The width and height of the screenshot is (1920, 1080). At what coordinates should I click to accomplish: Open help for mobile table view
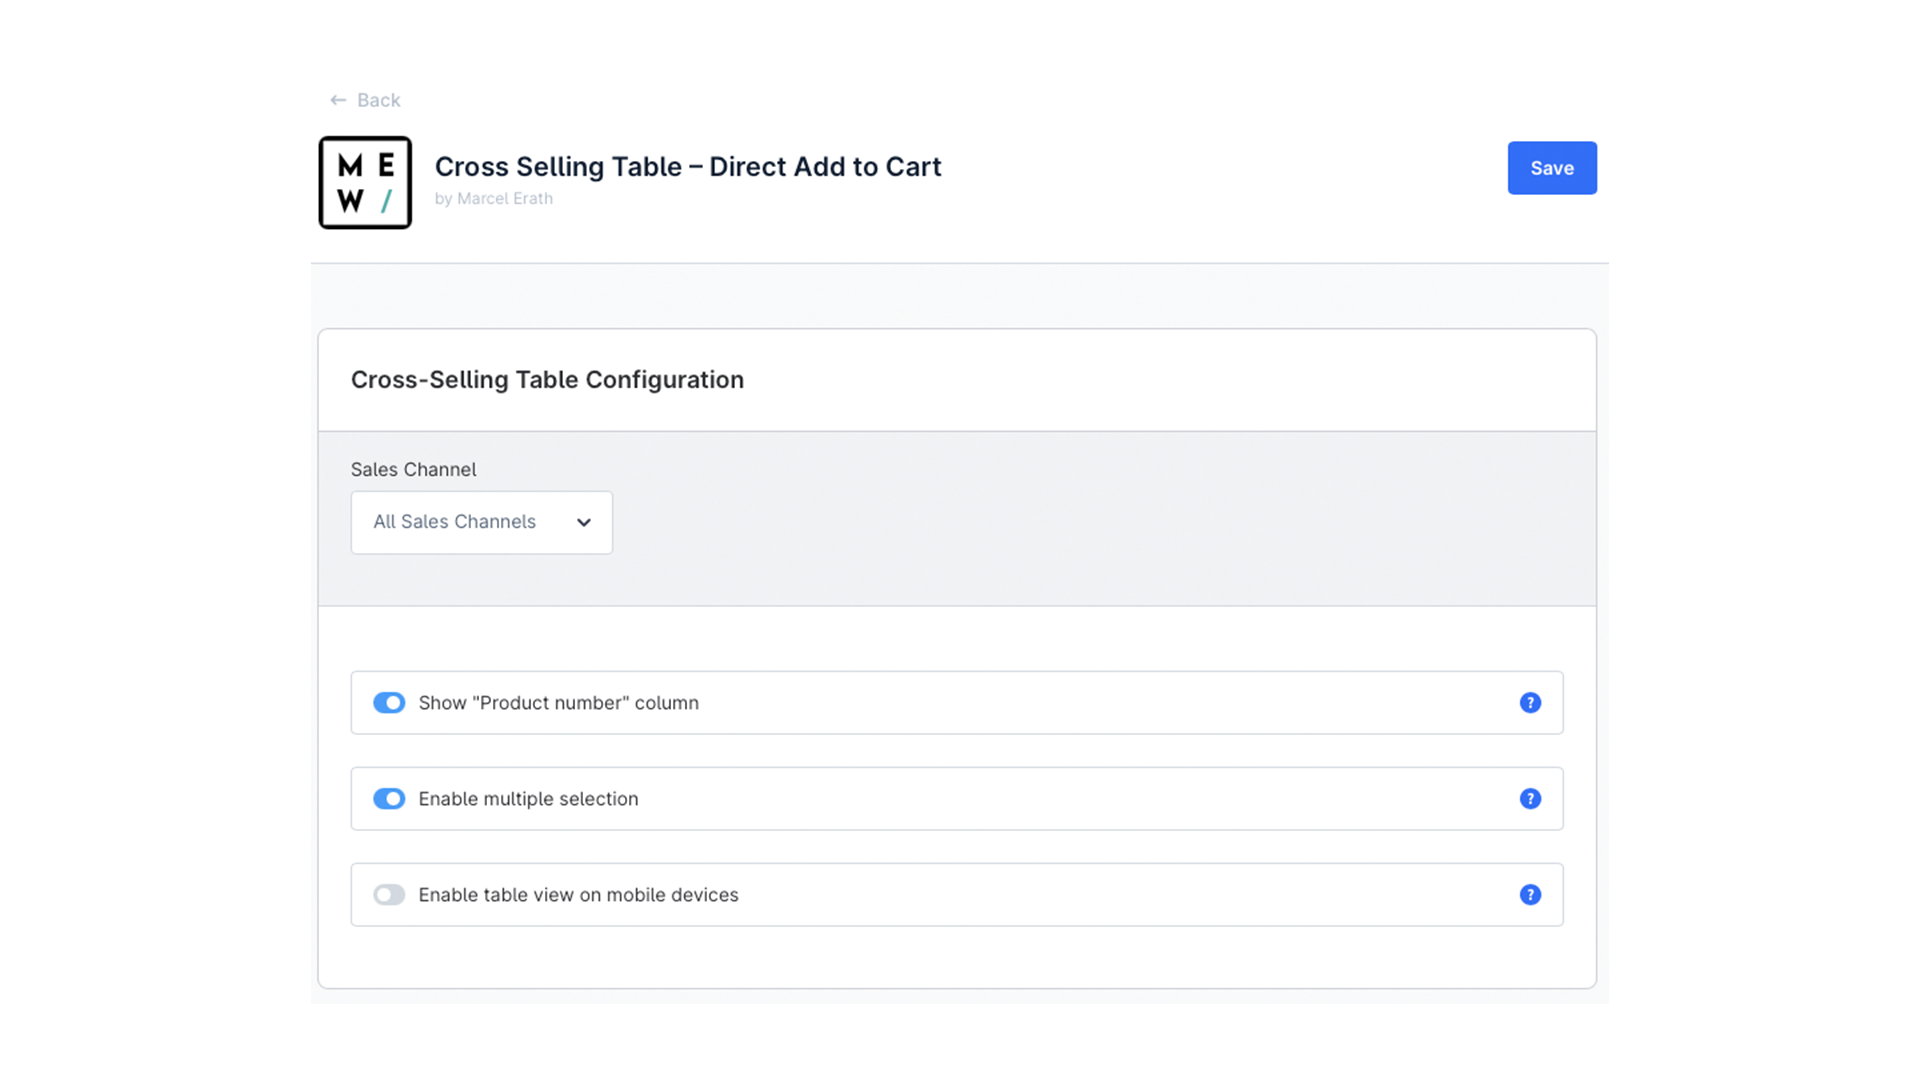tap(1530, 895)
